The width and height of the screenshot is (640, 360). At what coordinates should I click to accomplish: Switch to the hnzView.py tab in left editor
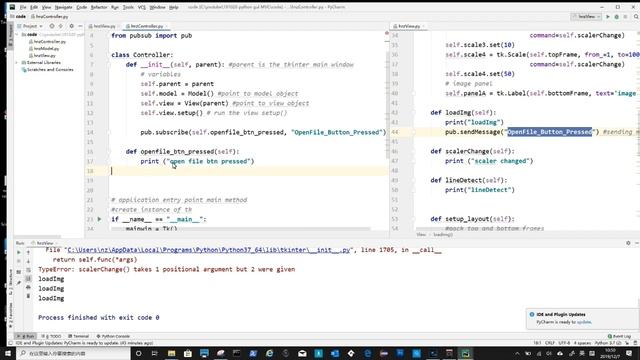[x=104, y=26]
